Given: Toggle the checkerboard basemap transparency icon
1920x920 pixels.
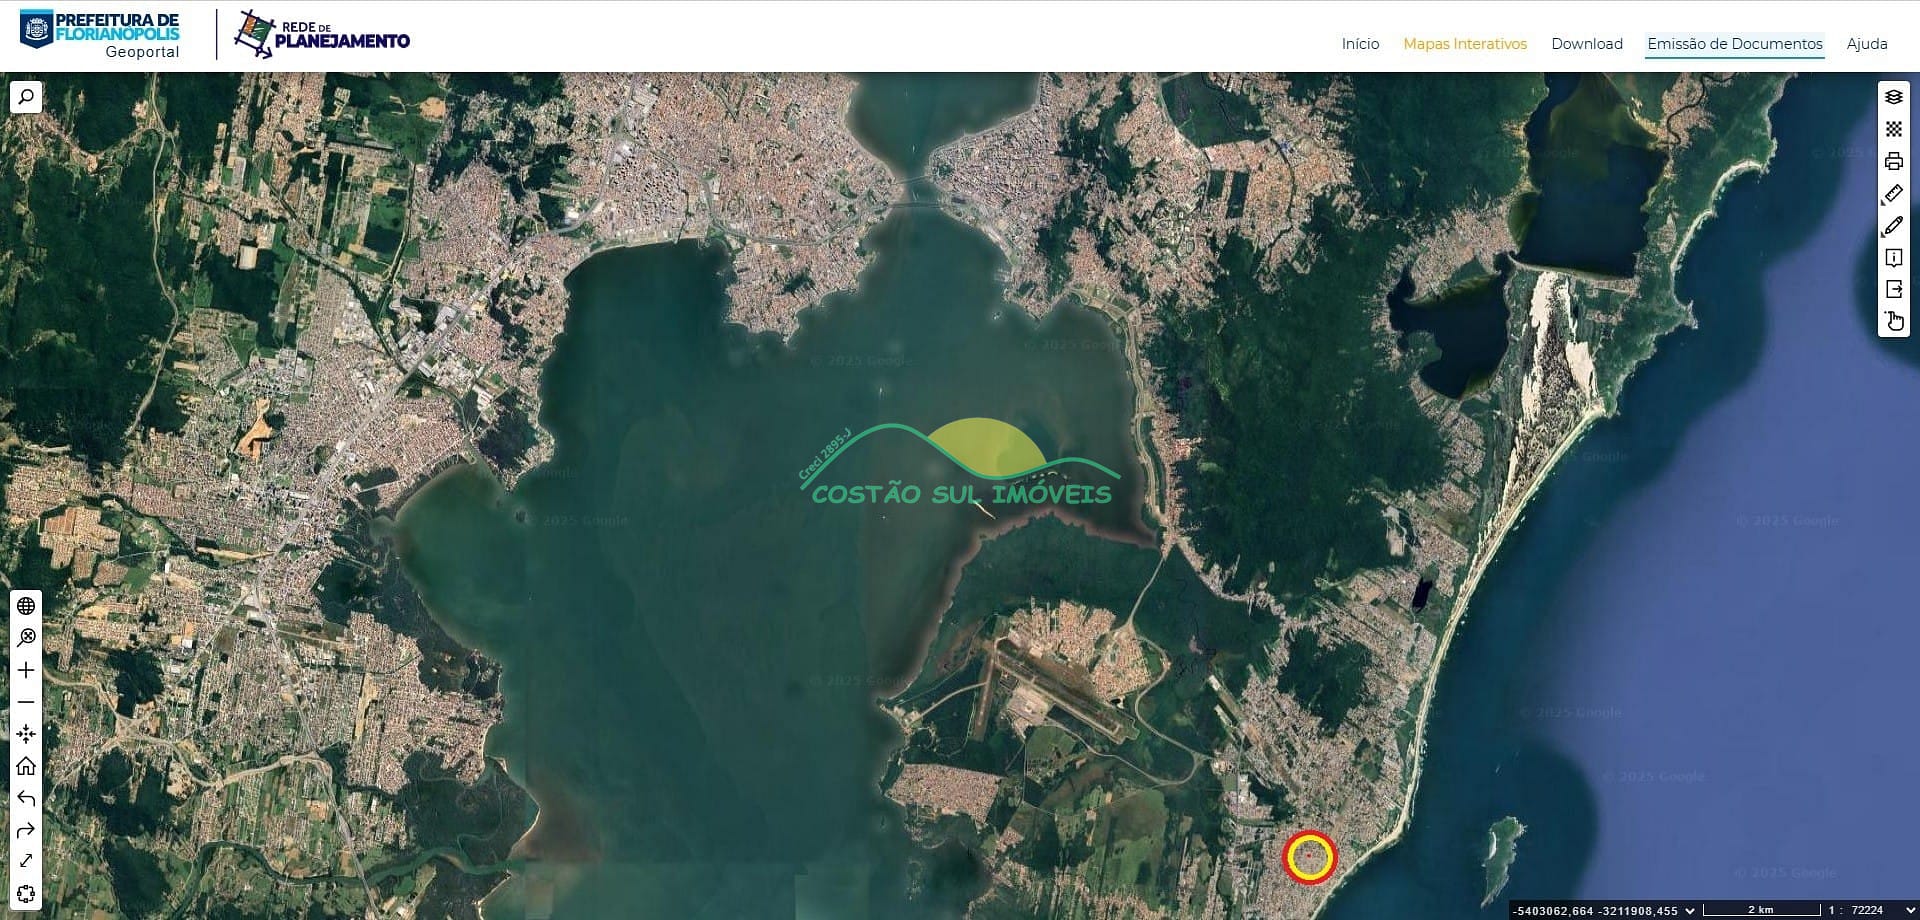Looking at the screenshot, I should pyautogui.click(x=1894, y=129).
